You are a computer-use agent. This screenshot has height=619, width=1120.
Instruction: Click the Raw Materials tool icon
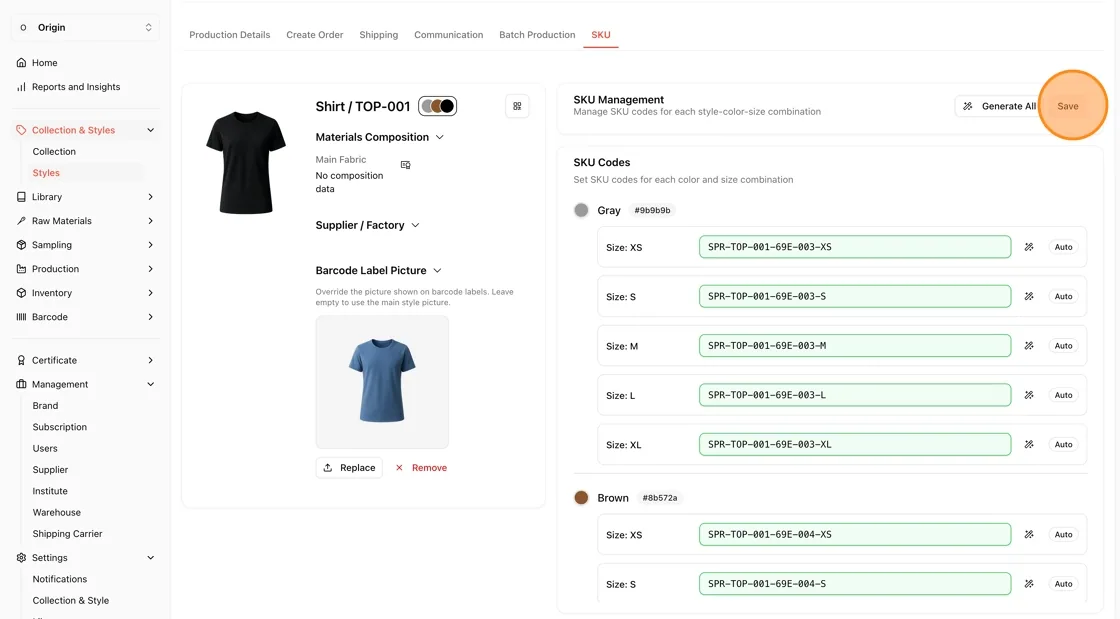(21, 221)
